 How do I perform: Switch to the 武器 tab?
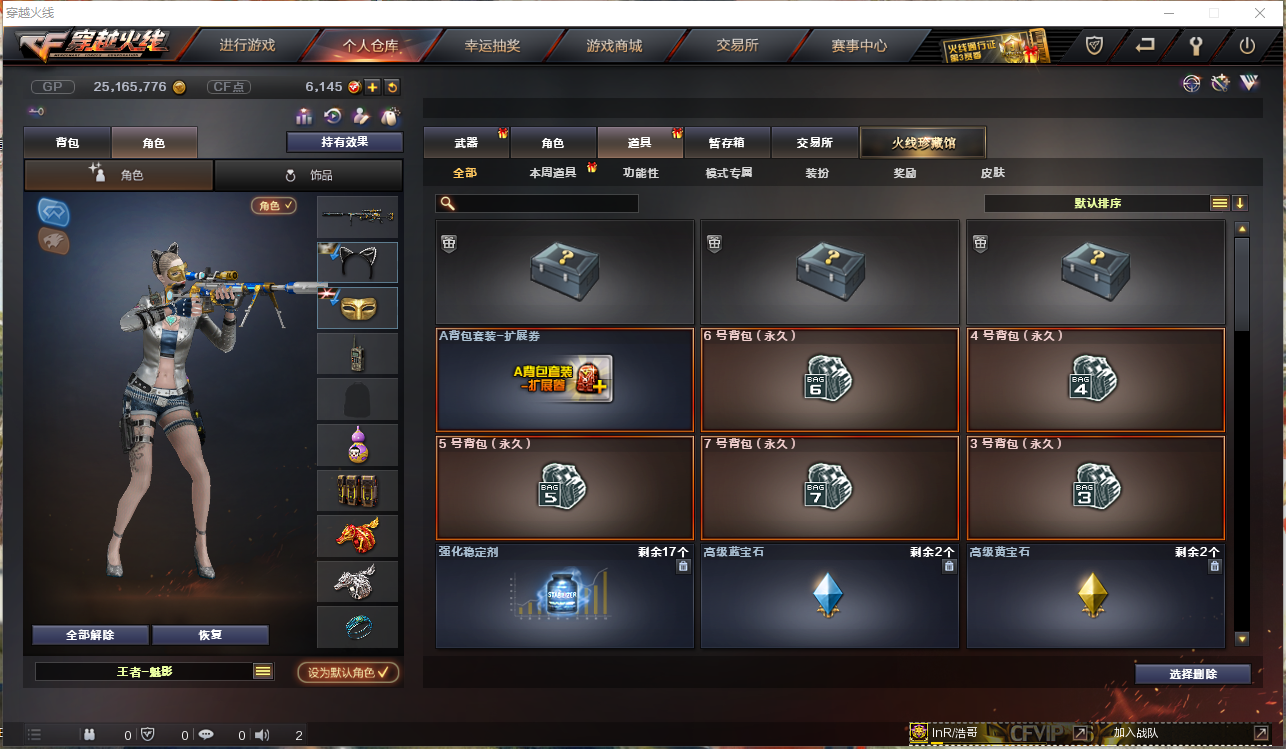coord(466,143)
